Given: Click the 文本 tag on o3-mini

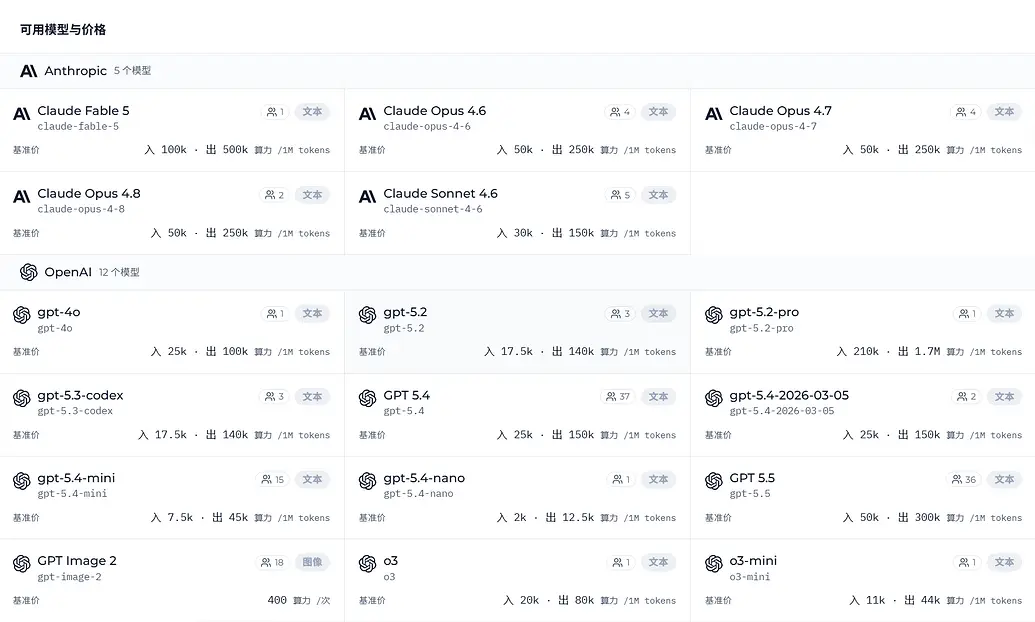Looking at the screenshot, I should point(1004,563).
